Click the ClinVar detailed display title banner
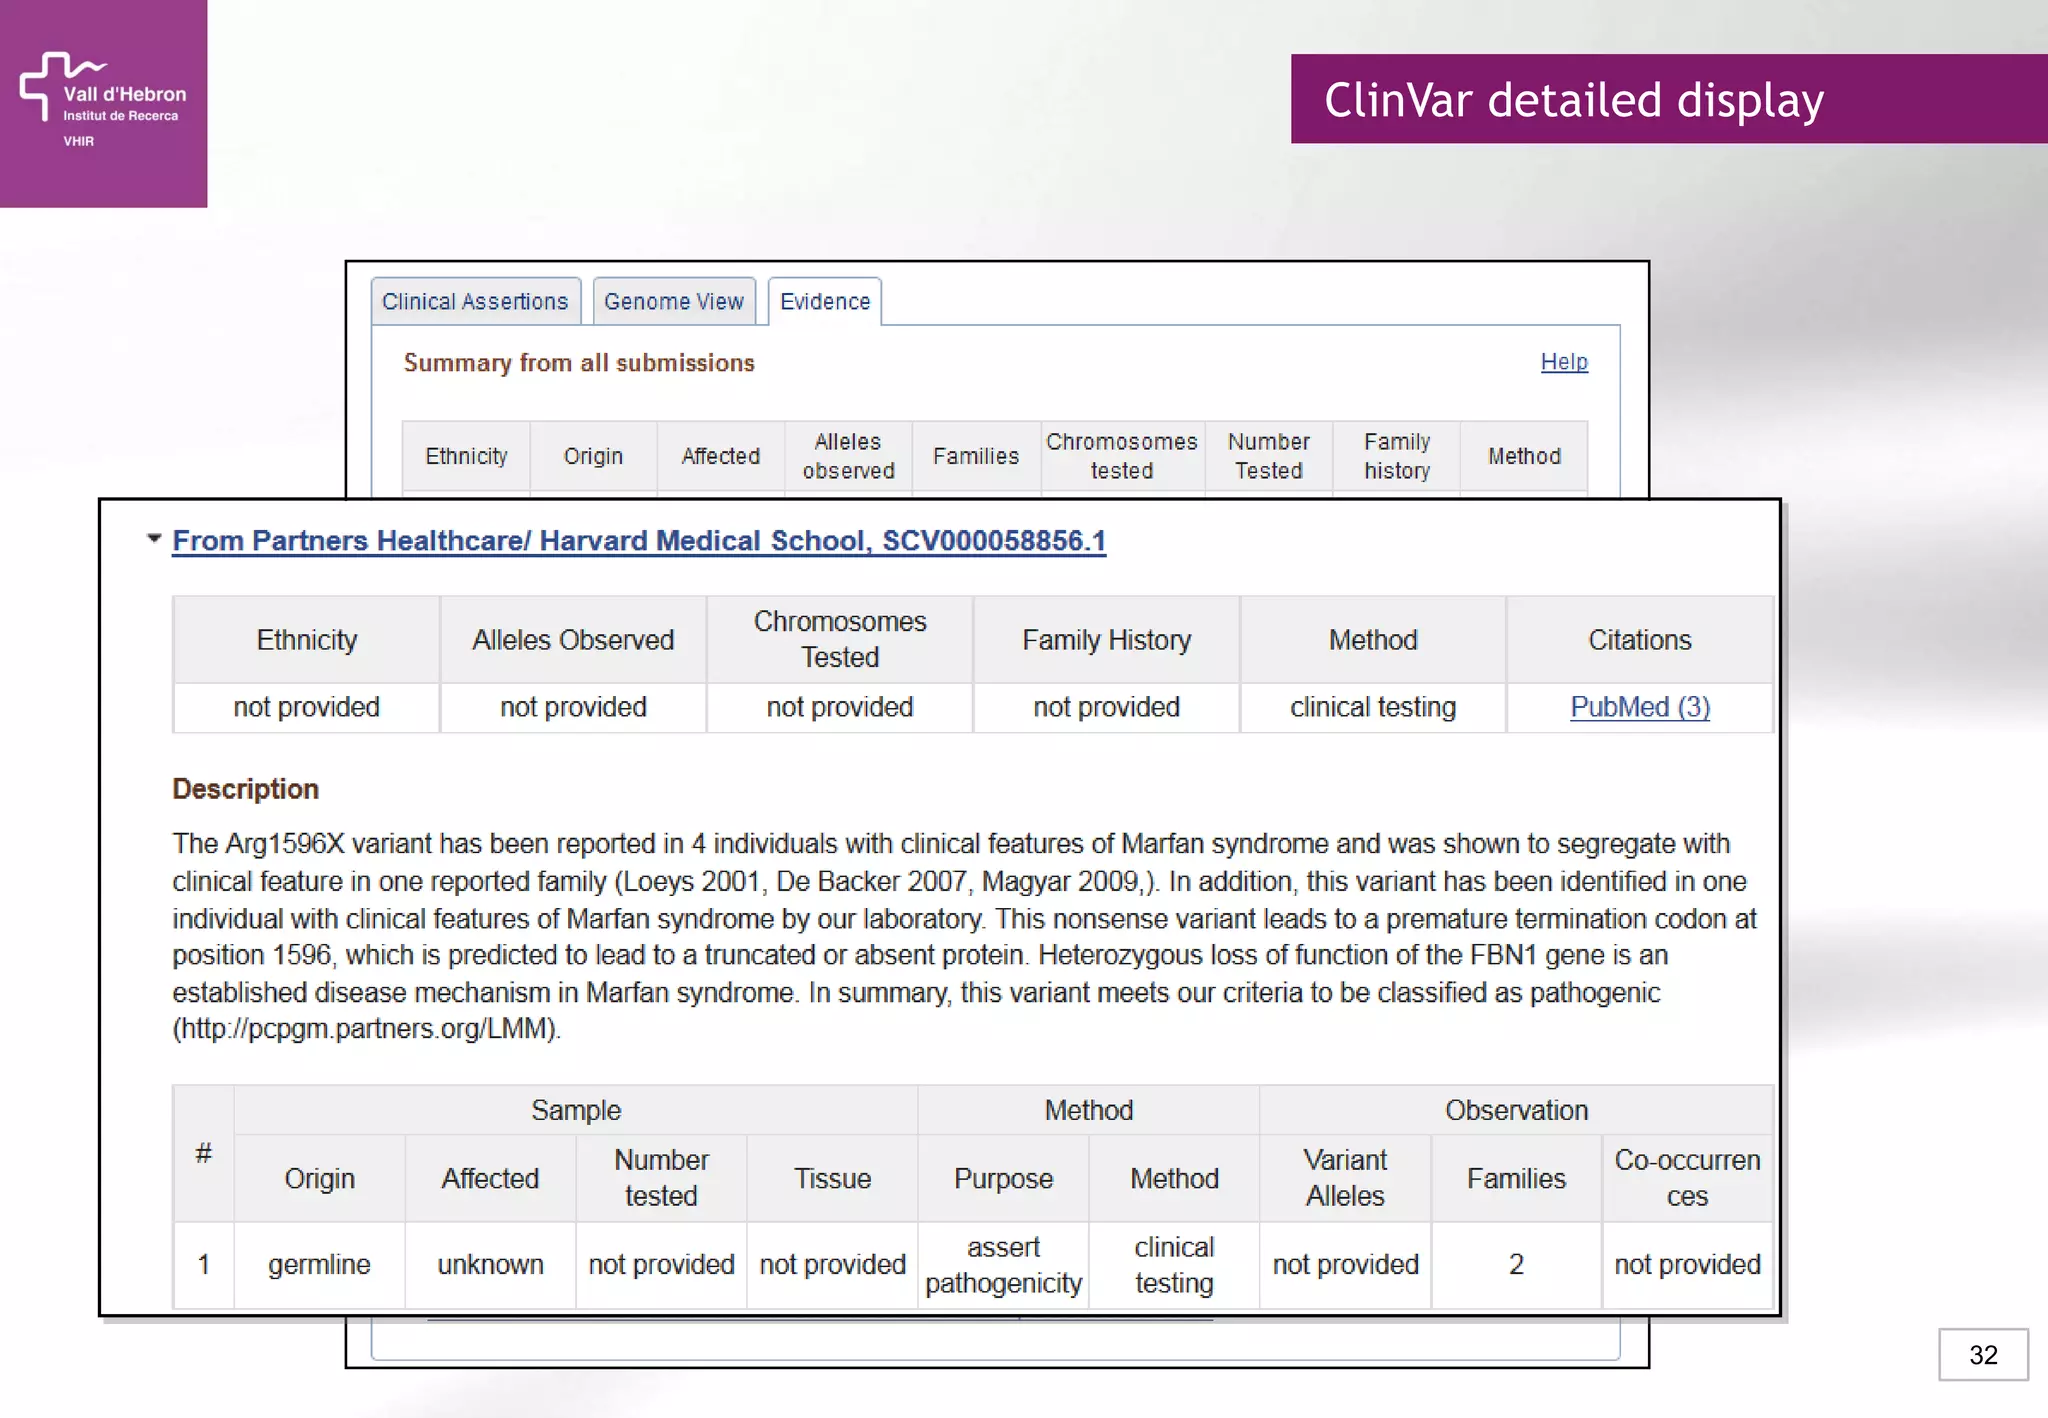 (x=1668, y=99)
